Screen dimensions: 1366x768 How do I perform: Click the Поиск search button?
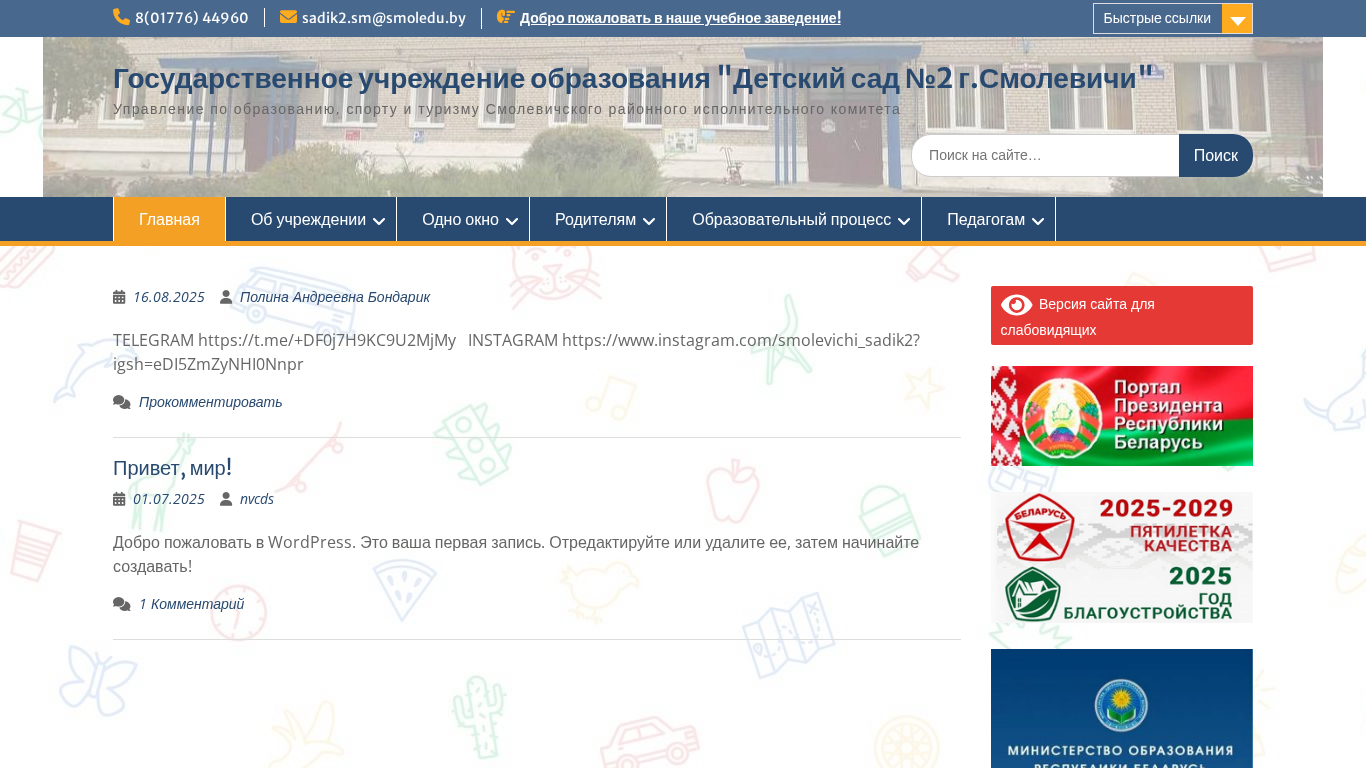[1216, 156]
